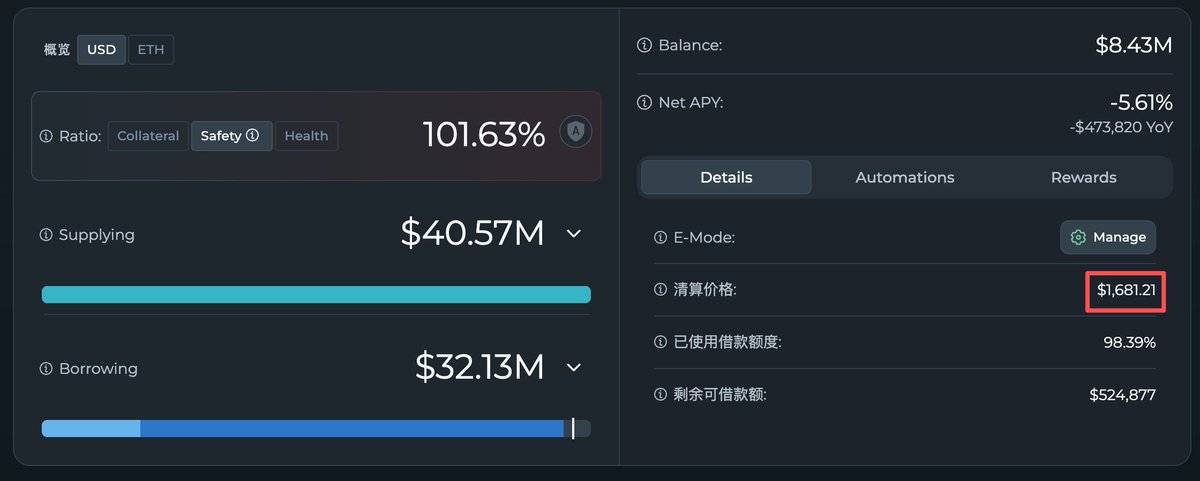This screenshot has height=481, width=1200.
Task: Open the shield automation icon near 101.63%
Action: pos(575,131)
